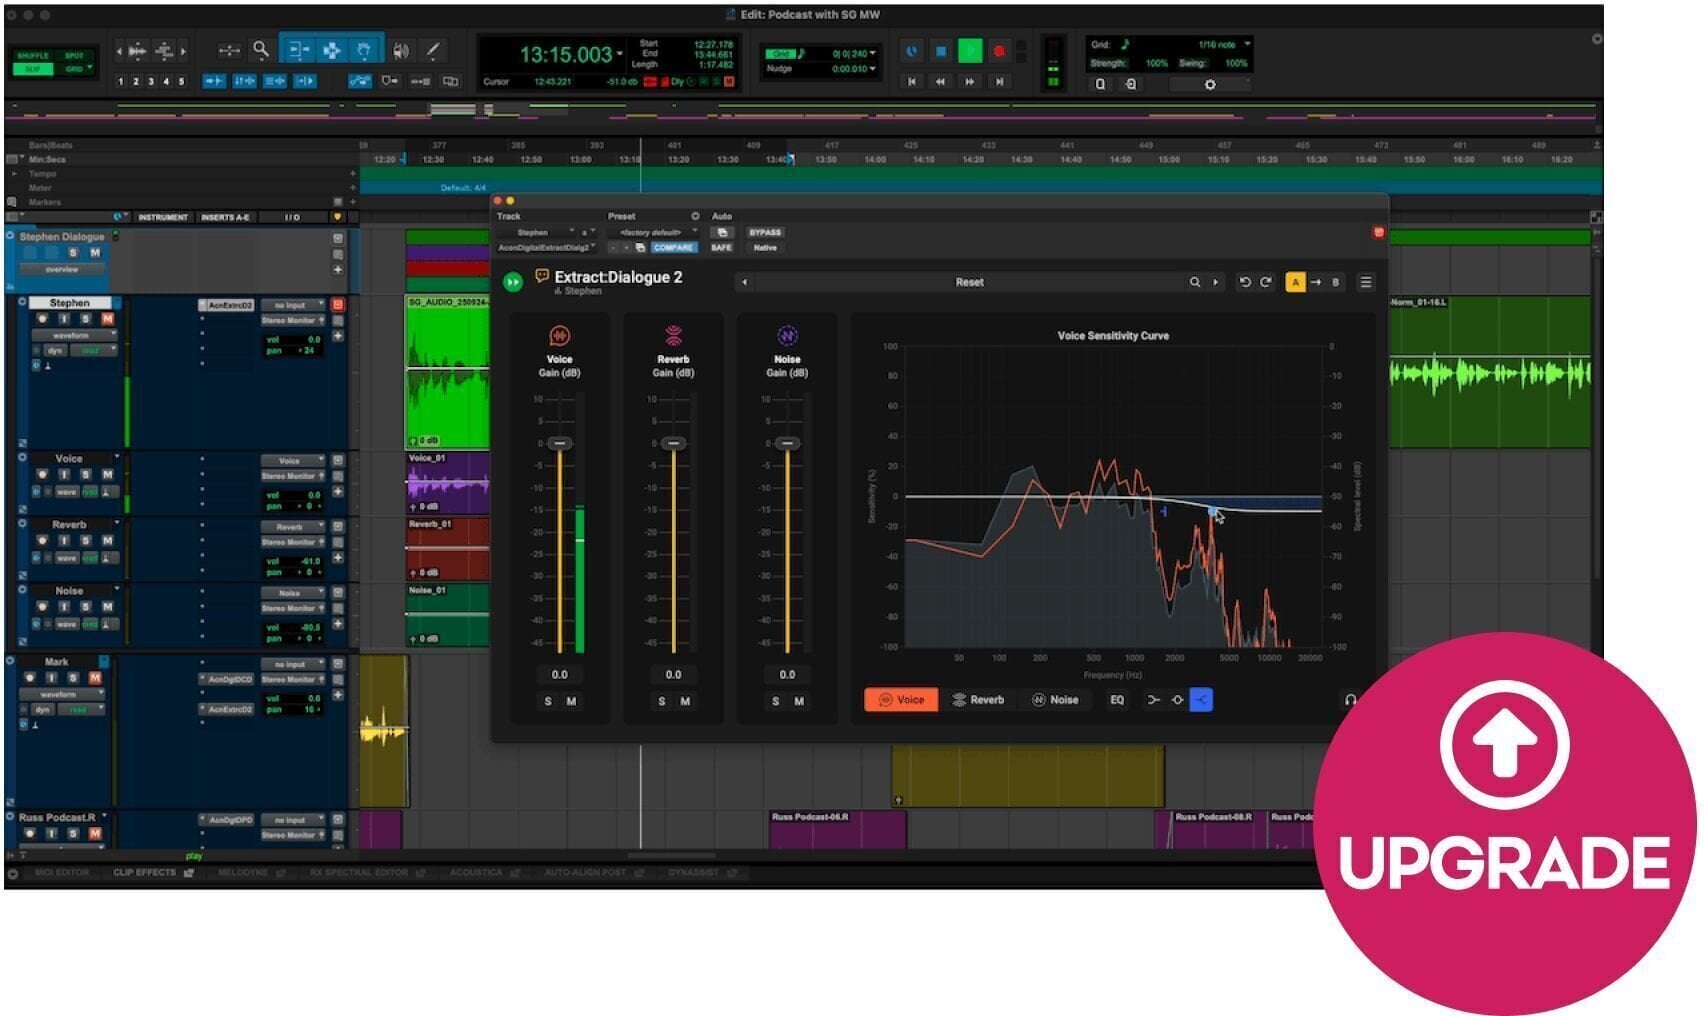Open the 1/16 note grid value dropdown
The image size is (1704, 1016).
pos(1223,45)
